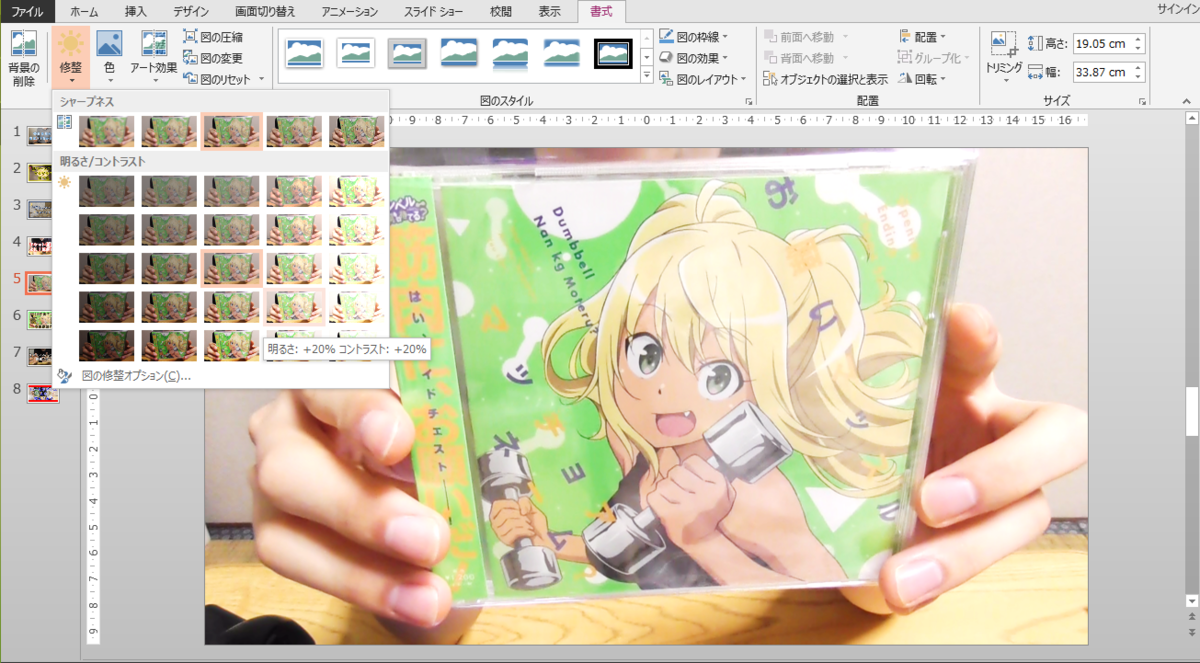Expand the 図のリセット dropdown arrow
This screenshot has width=1200, height=663.
coord(262,79)
